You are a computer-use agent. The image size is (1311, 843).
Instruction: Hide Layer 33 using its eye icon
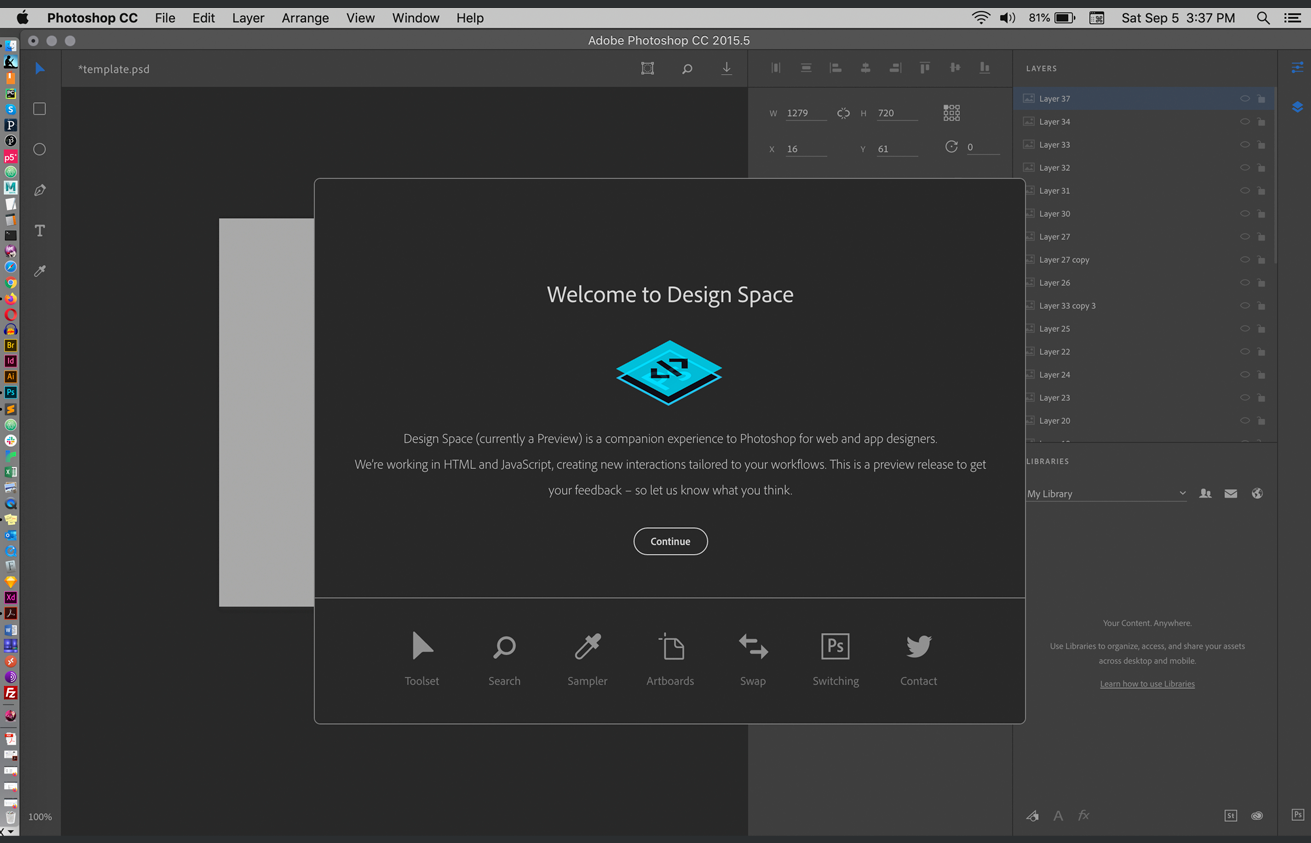point(1245,145)
